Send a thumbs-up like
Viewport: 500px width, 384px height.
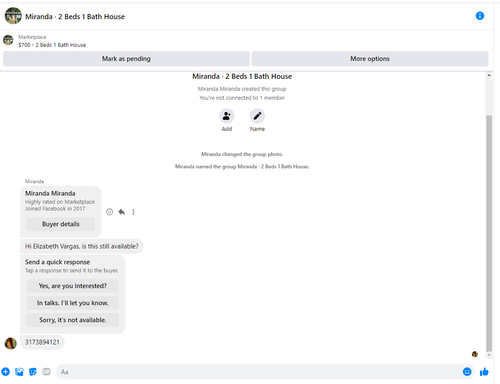(x=484, y=371)
